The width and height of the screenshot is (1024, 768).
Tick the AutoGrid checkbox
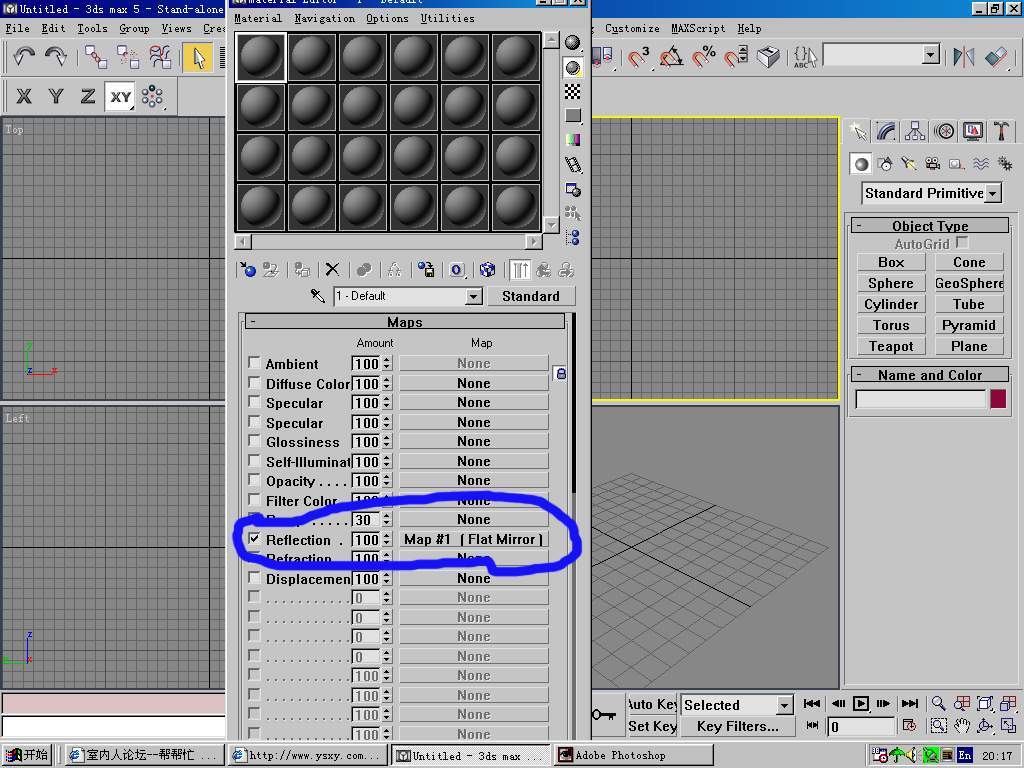click(x=962, y=242)
